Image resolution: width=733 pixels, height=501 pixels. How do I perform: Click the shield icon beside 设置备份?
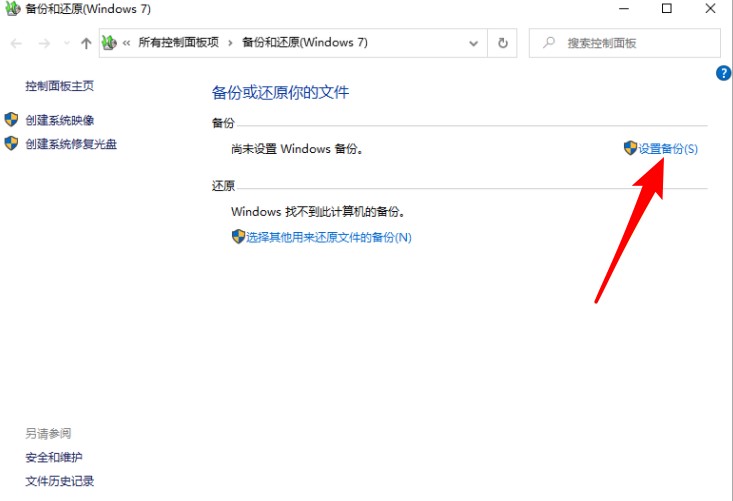(x=630, y=148)
